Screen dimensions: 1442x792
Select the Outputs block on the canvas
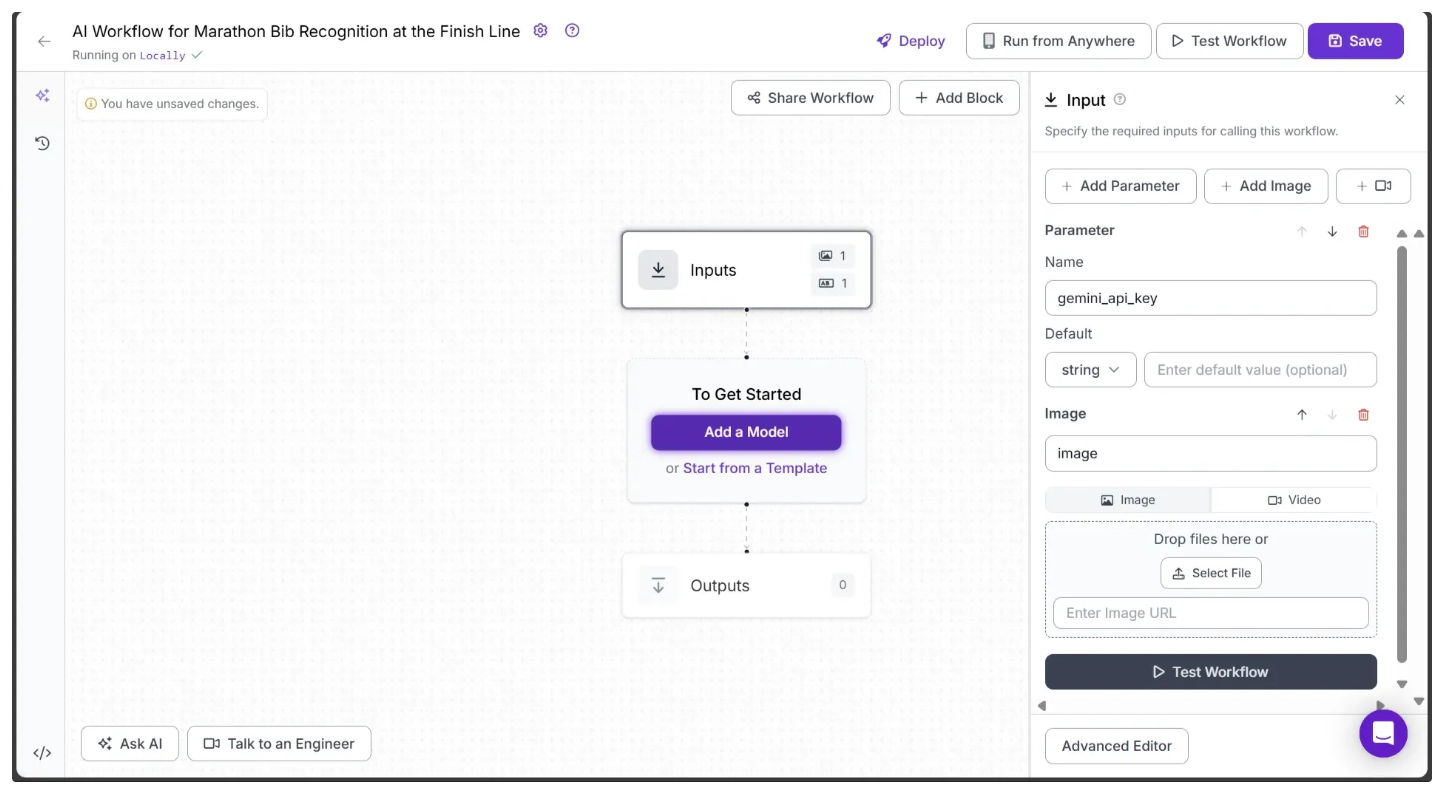point(746,586)
